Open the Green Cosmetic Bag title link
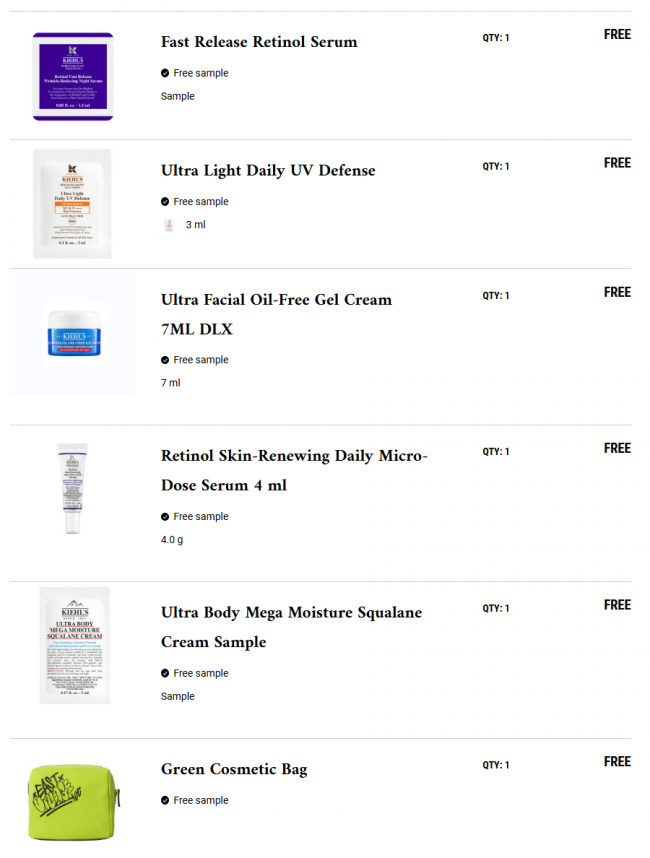The height and width of the screenshot is (858, 650). tap(234, 769)
